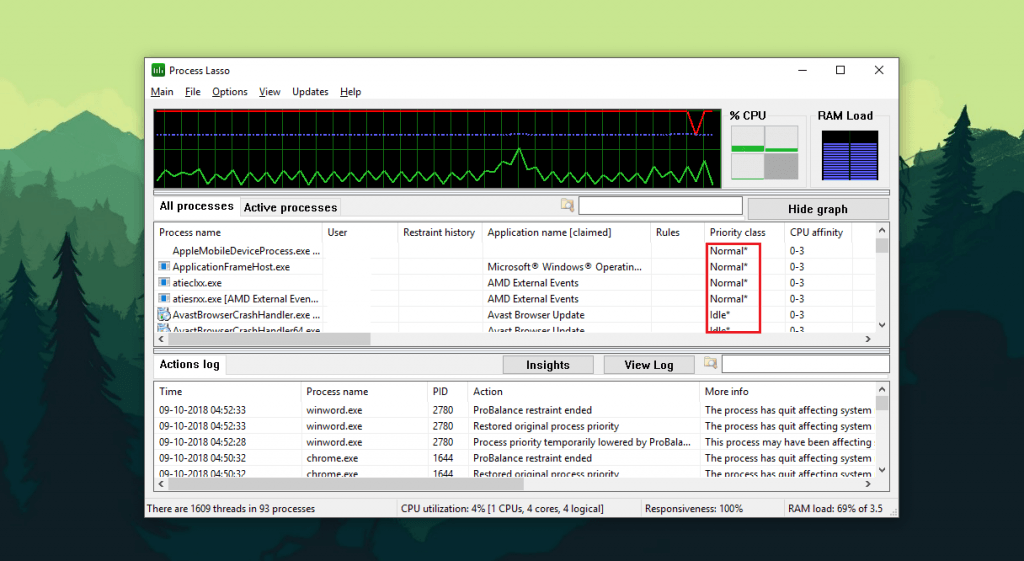Viewport: 1024px width, 561px height.
Task: Open the Main menu
Action: point(162,91)
